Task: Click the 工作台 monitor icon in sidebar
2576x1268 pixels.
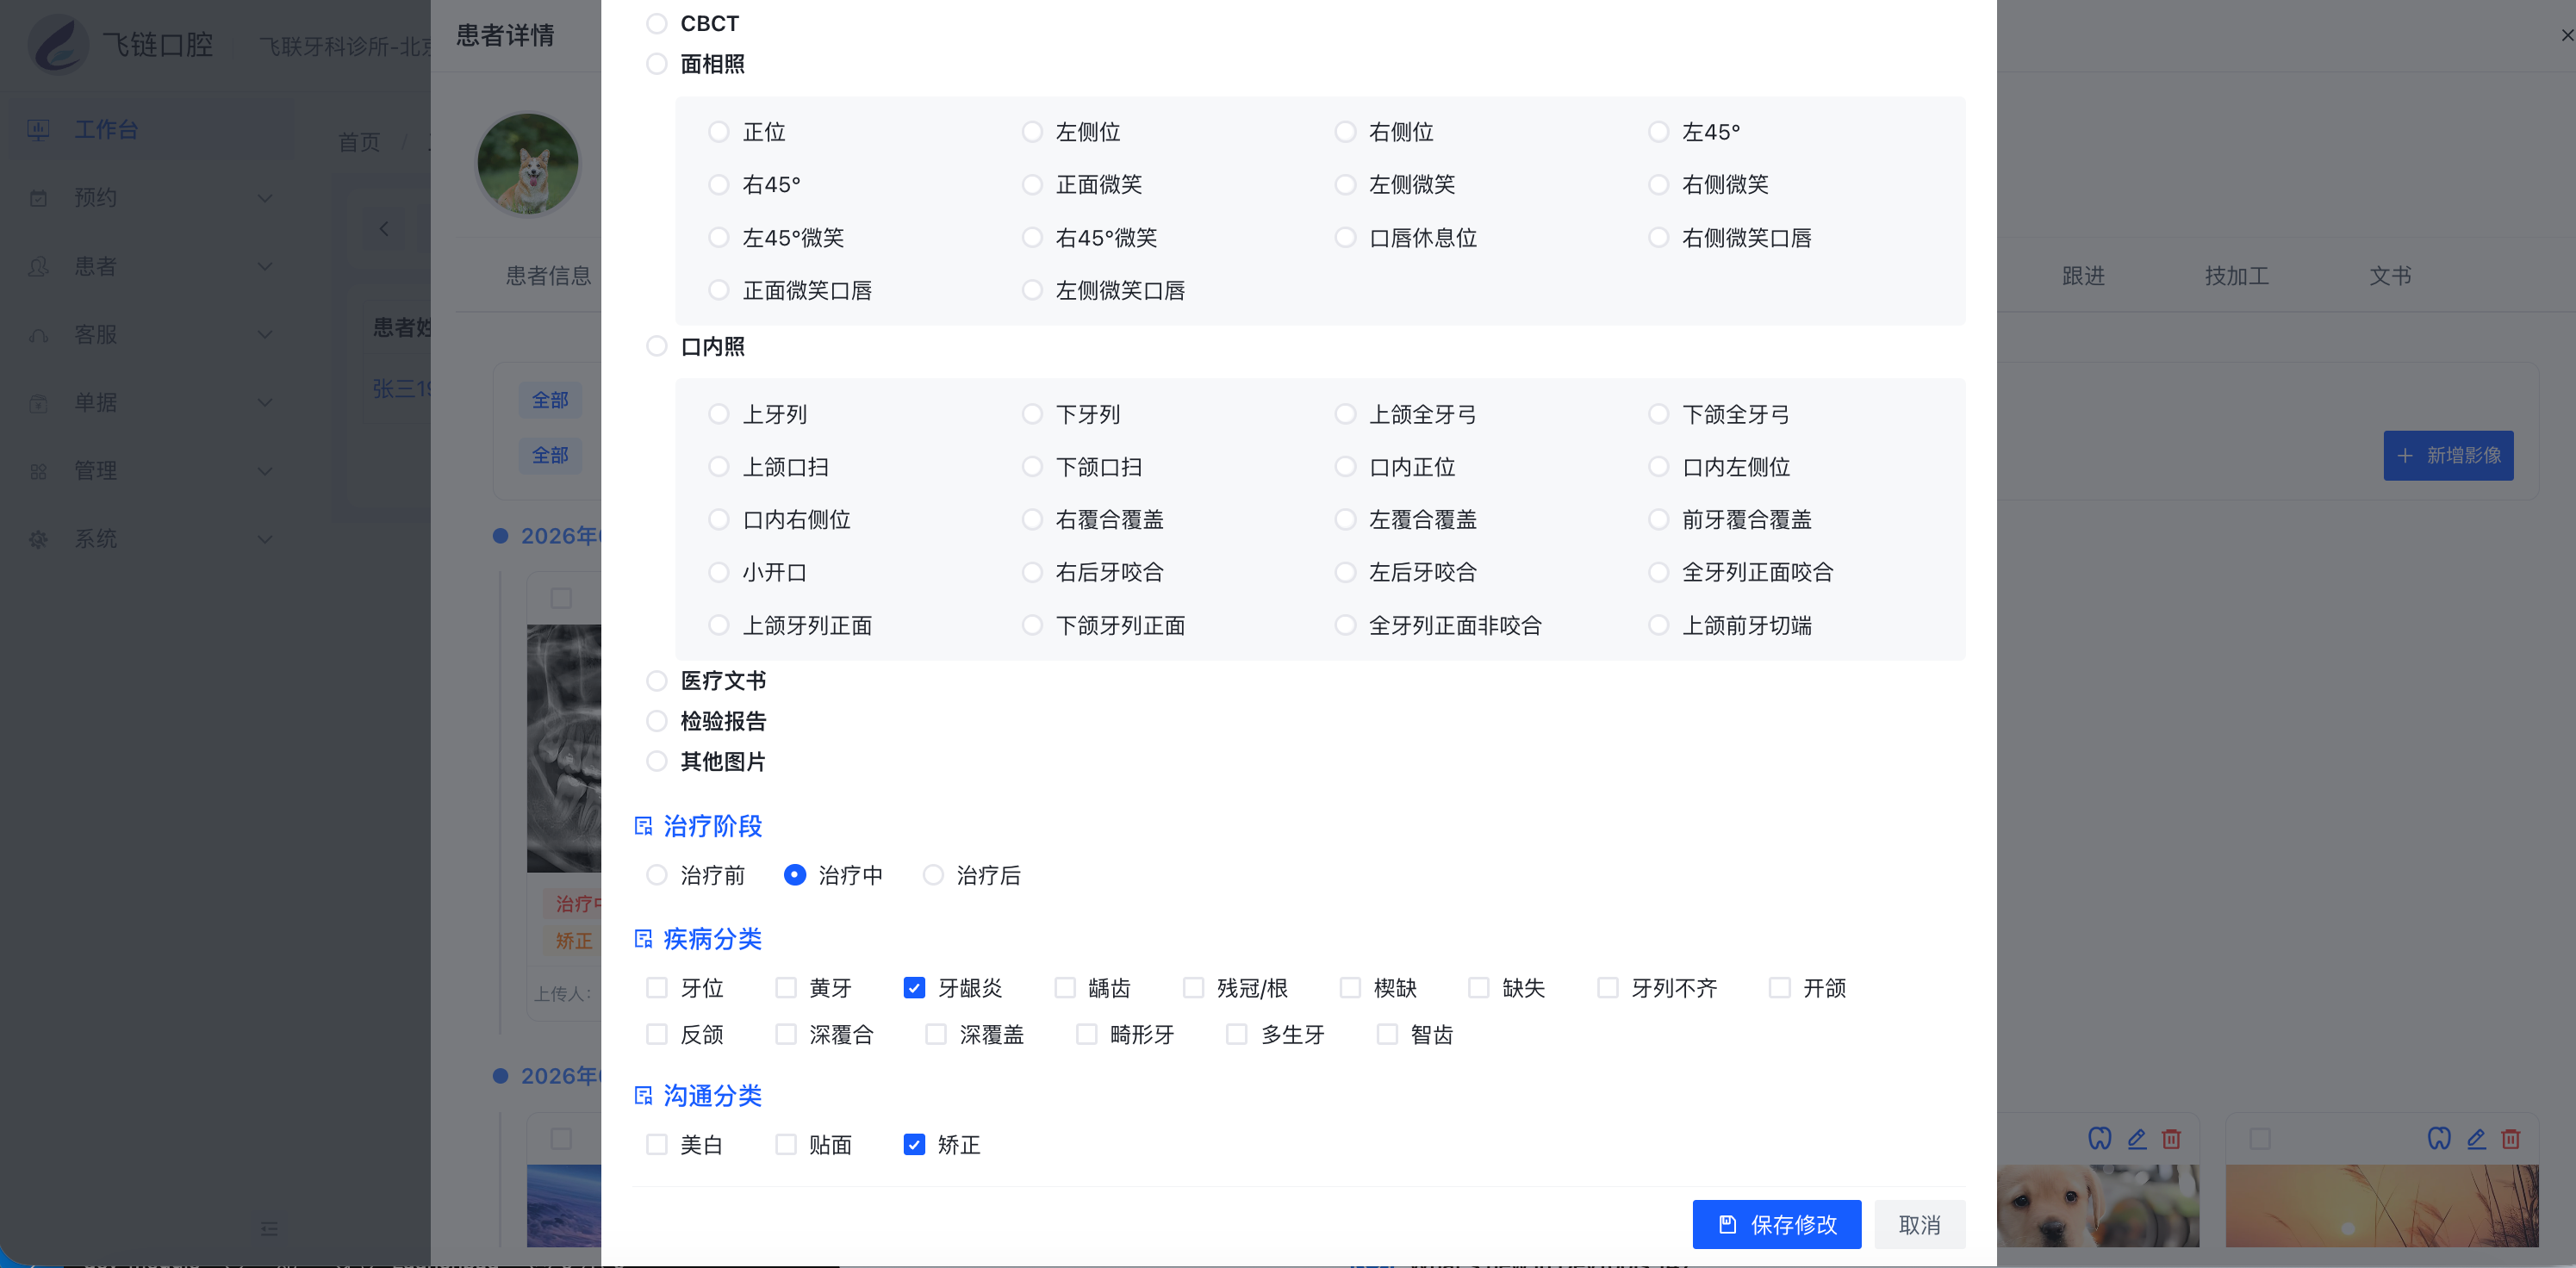Action: point(38,130)
